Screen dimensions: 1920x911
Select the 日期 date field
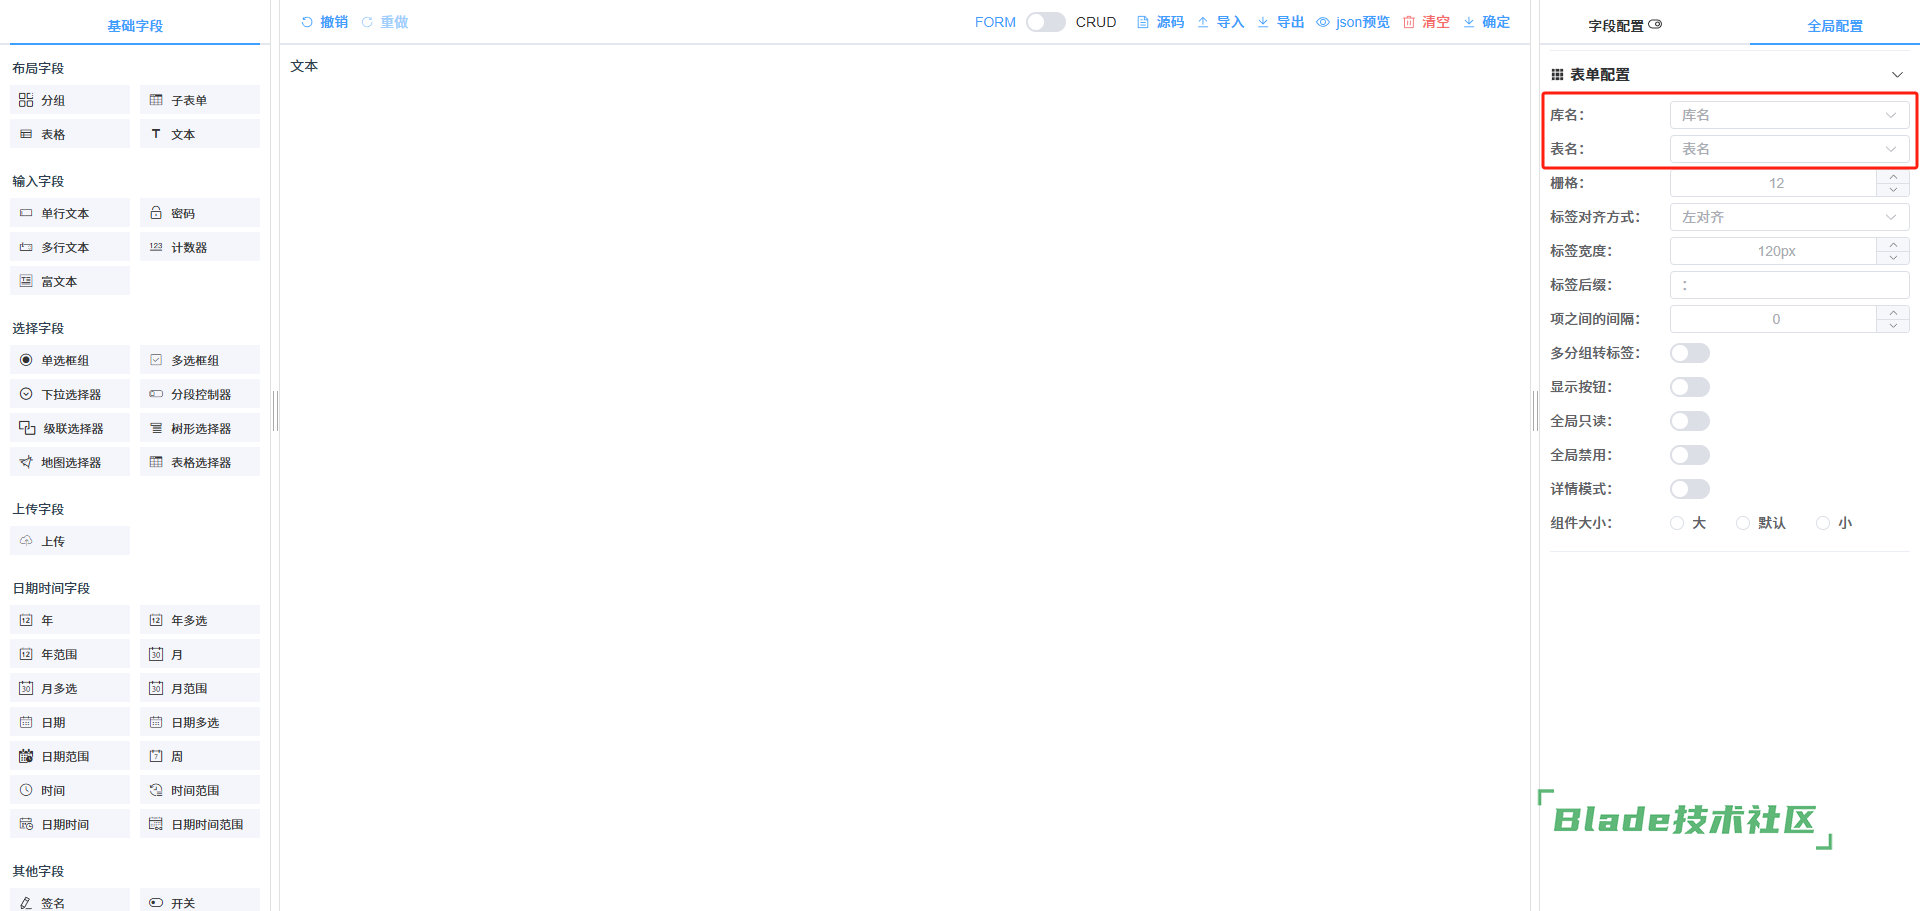tap(70, 722)
